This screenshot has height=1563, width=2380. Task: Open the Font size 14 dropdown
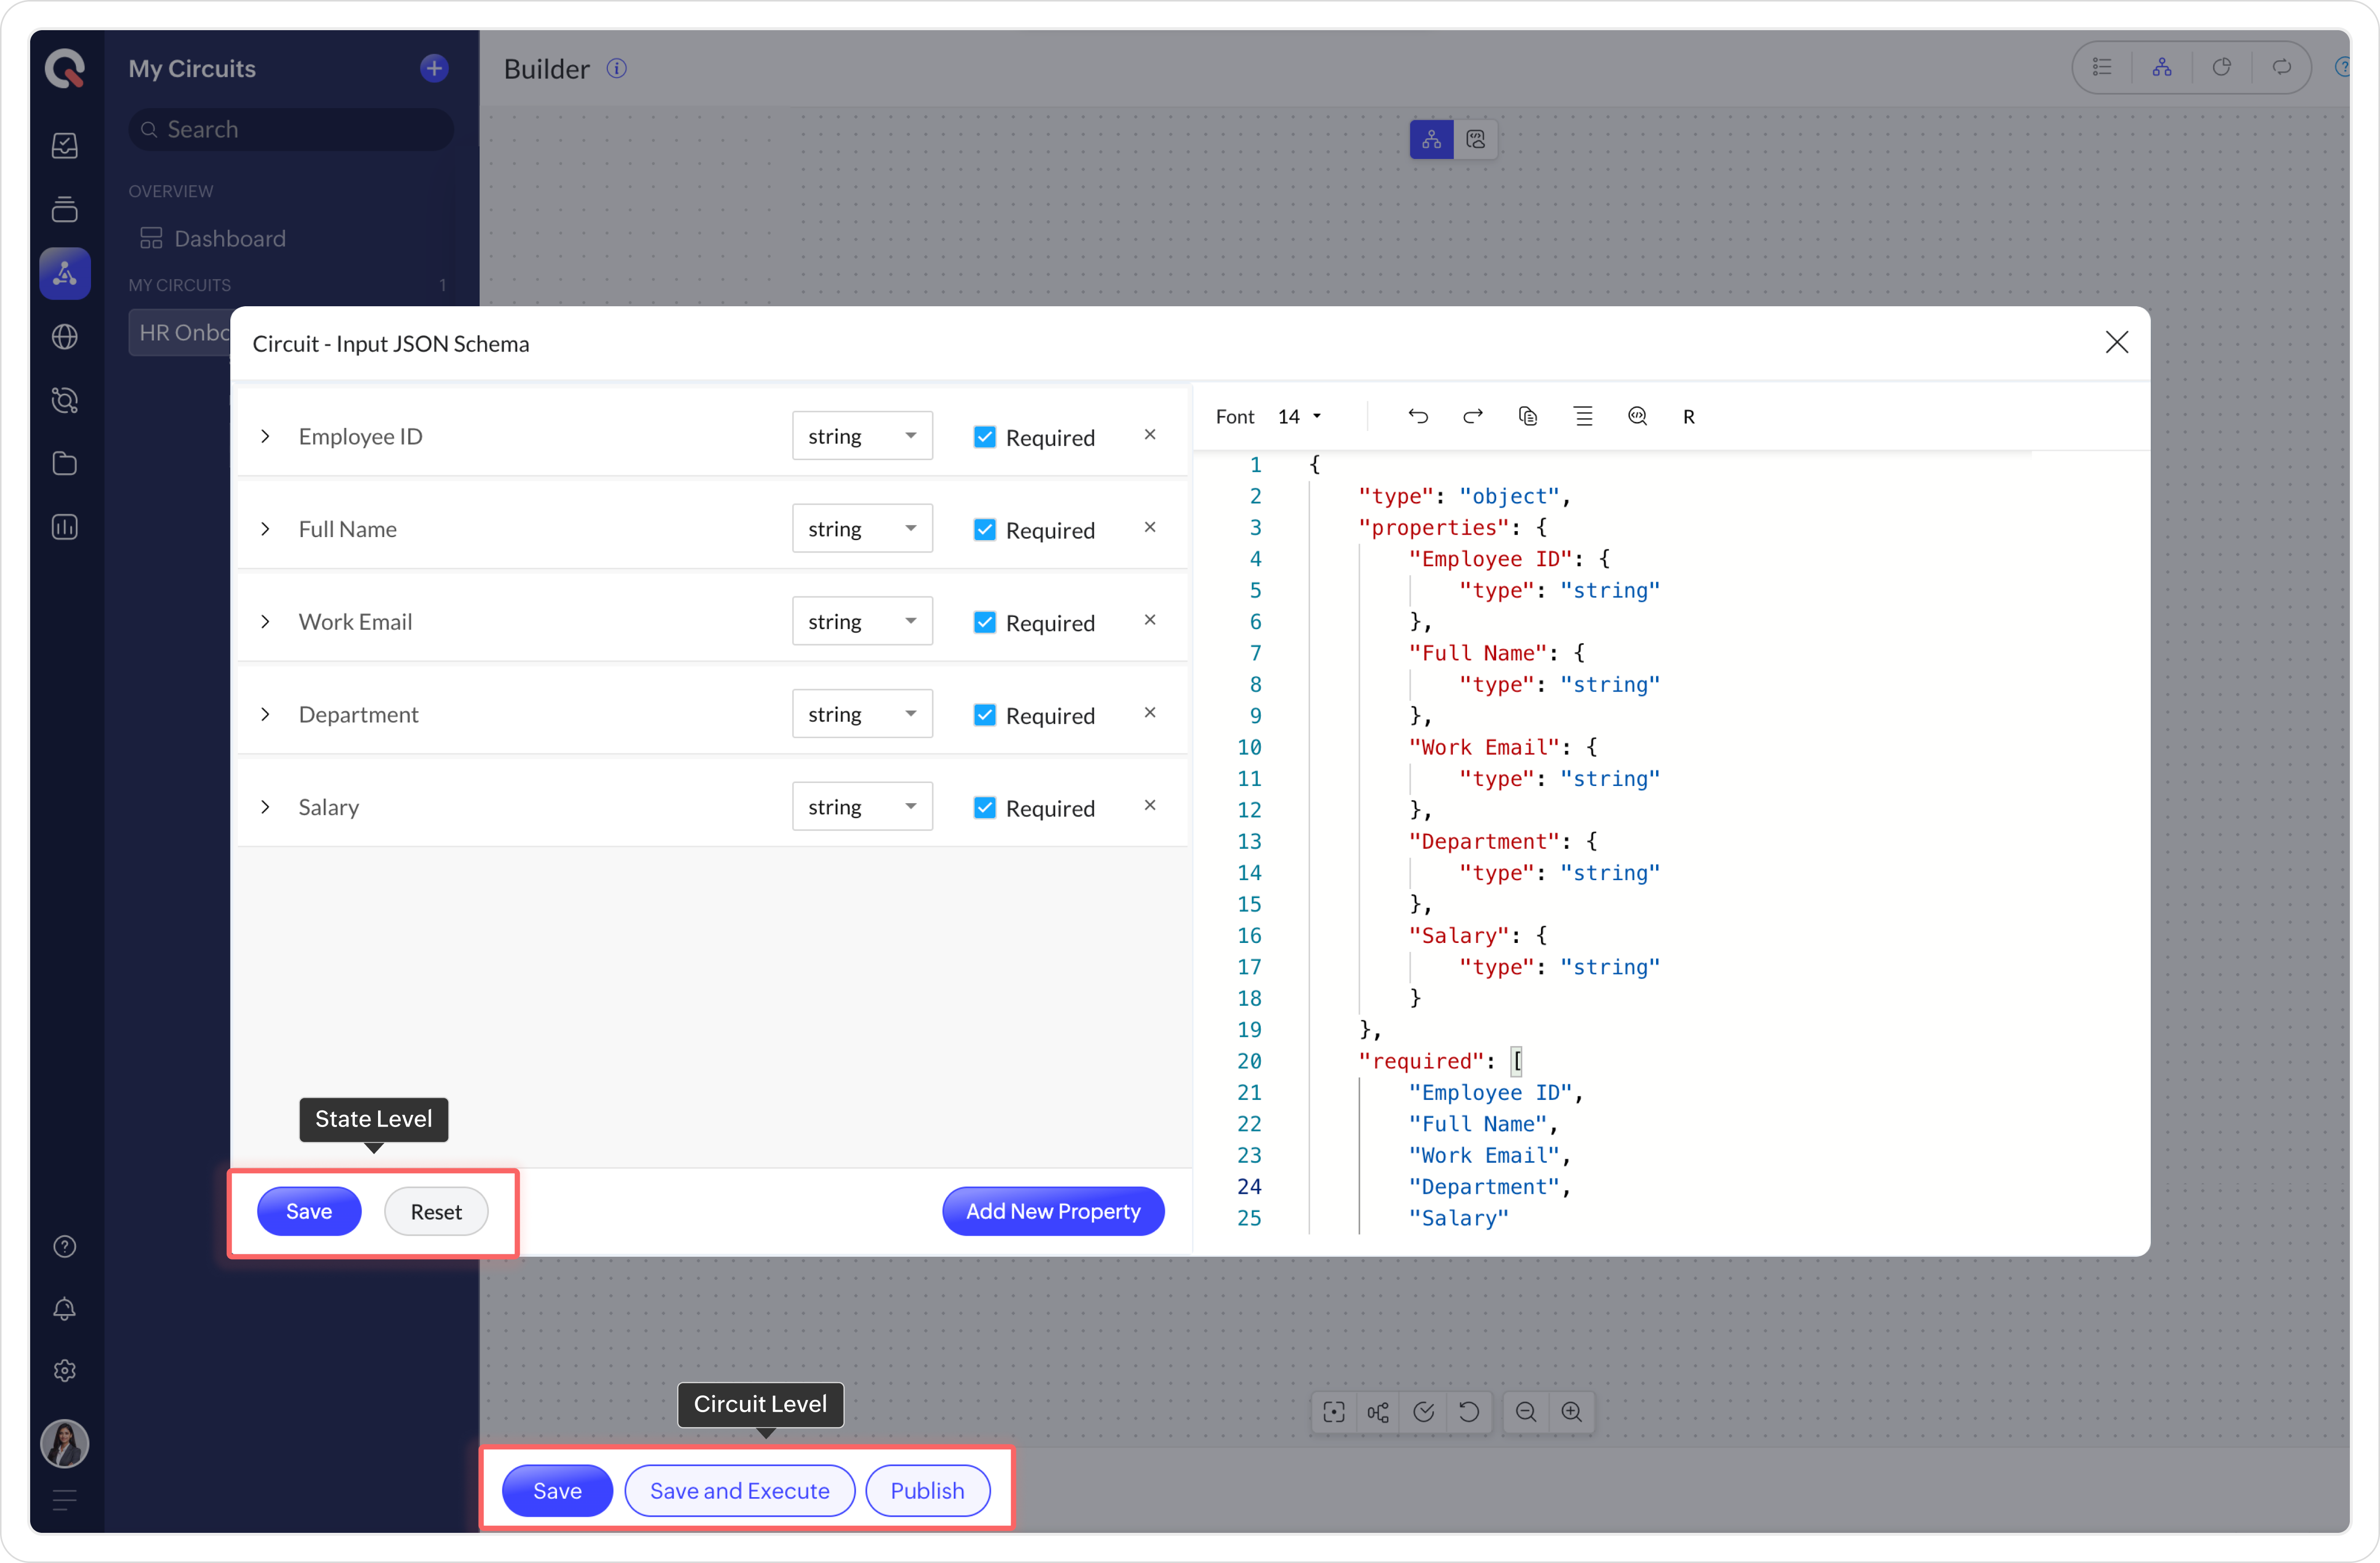pyautogui.click(x=1299, y=416)
